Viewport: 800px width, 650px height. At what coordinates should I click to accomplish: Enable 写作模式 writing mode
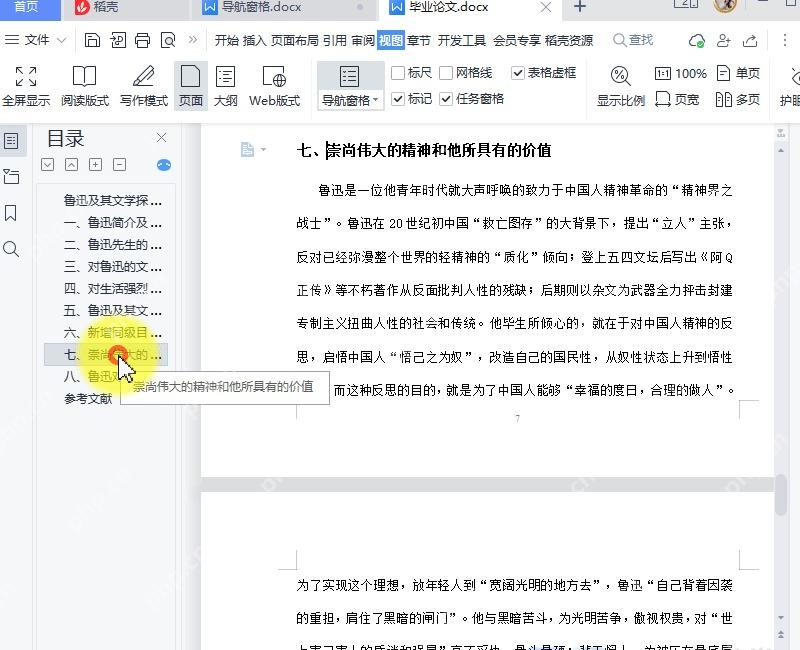point(144,86)
